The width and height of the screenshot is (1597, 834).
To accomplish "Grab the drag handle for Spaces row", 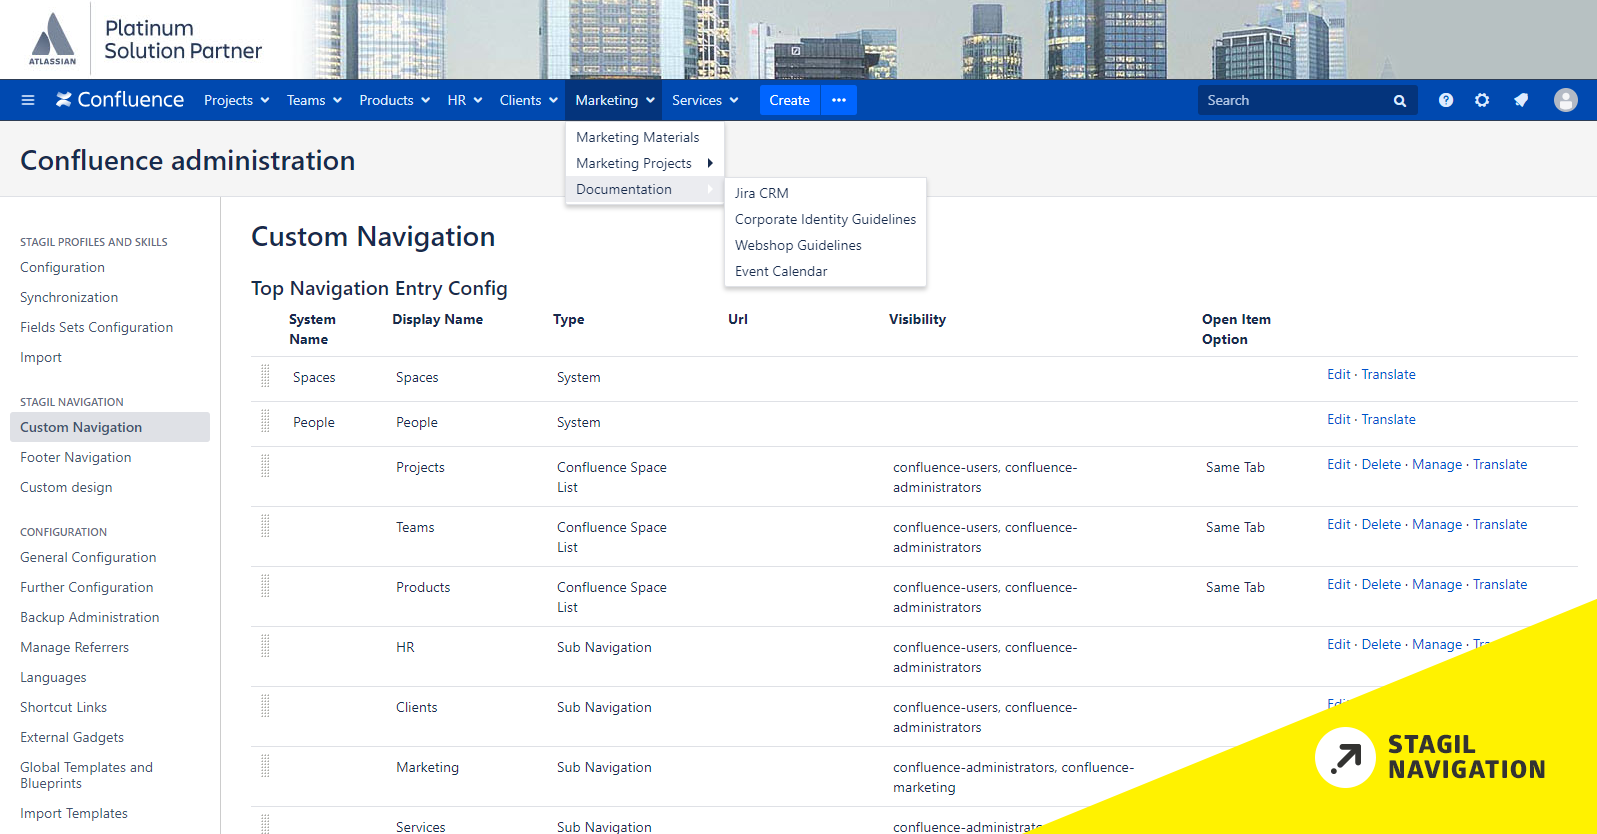I will pos(265,376).
